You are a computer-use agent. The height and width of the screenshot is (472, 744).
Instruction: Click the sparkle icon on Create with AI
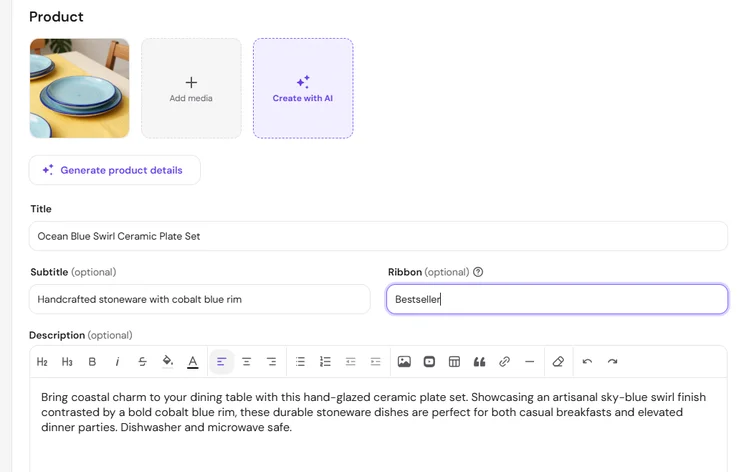[303, 82]
